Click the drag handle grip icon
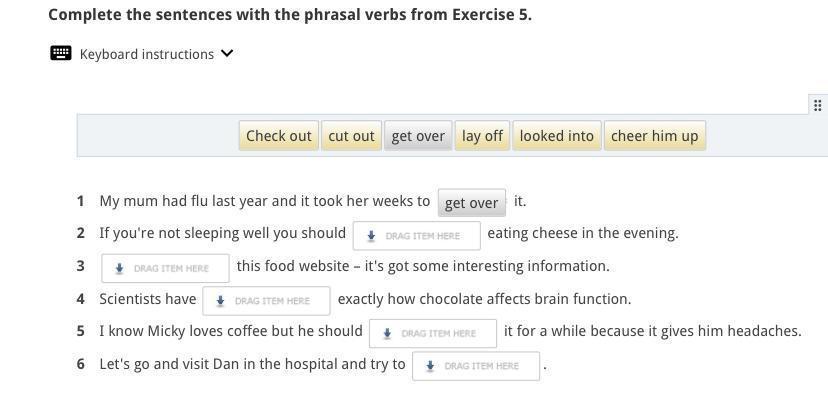Screen dimensions: 828x402 coord(817,105)
